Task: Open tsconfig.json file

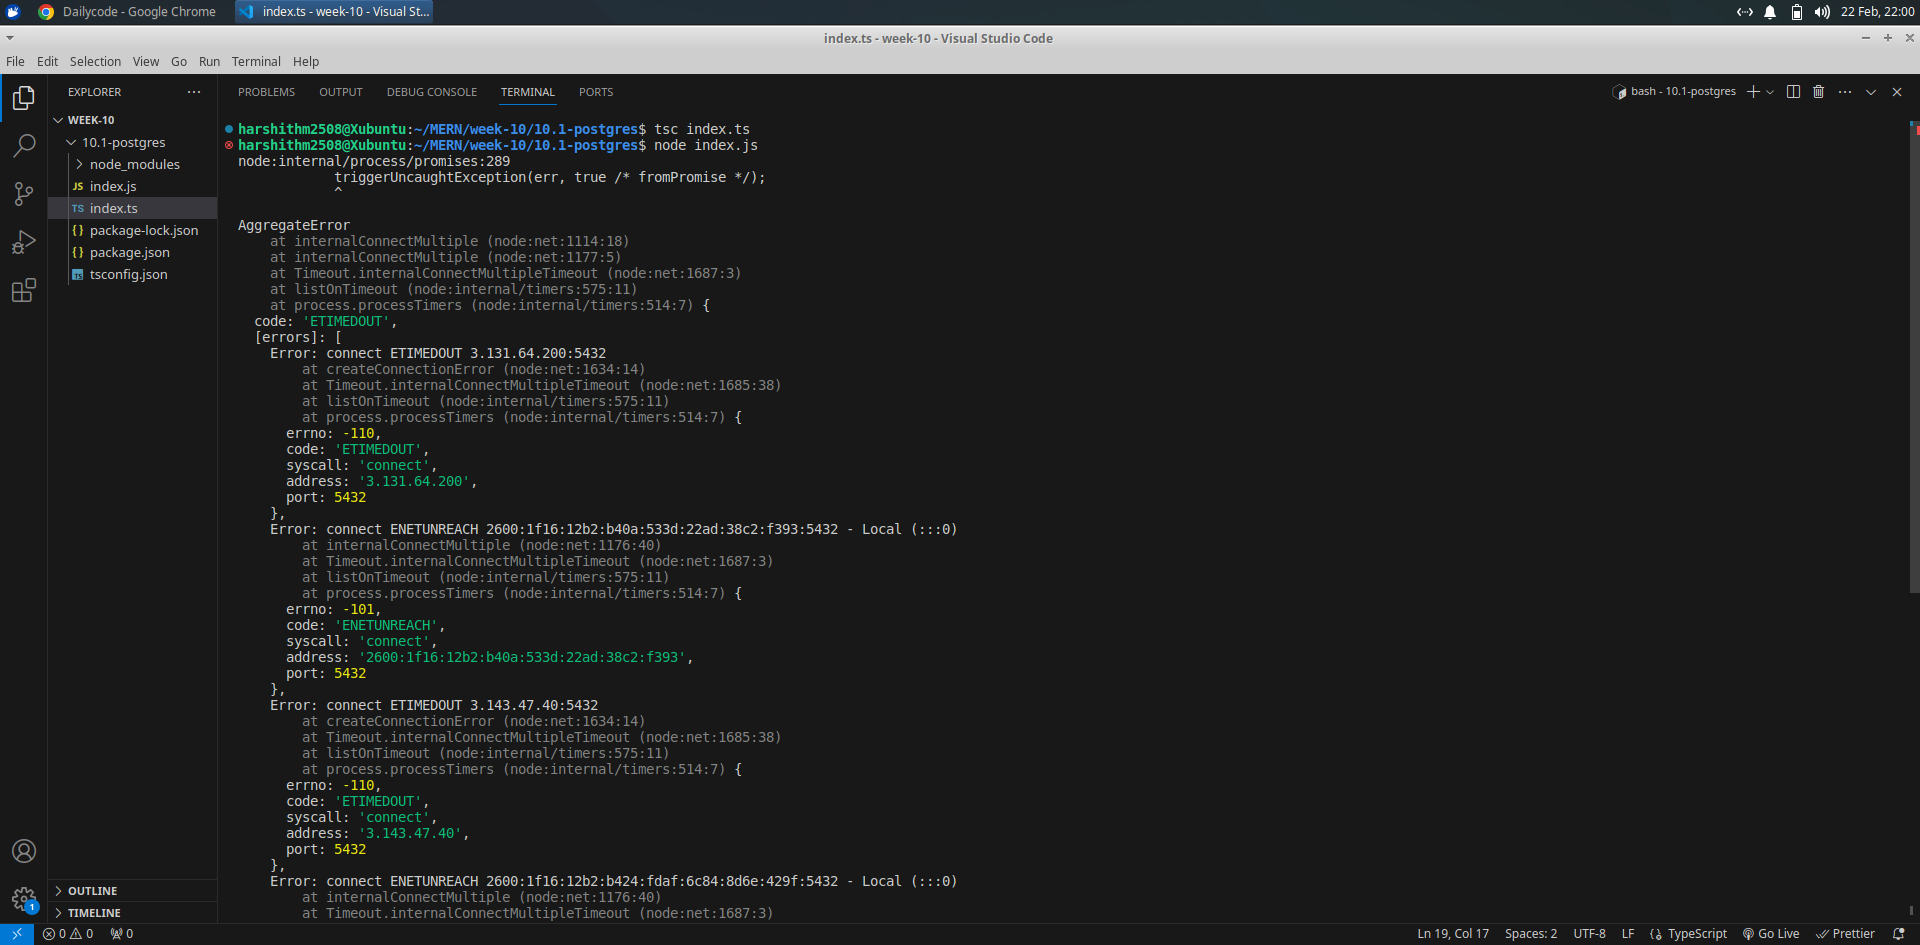Action: tap(133, 275)
